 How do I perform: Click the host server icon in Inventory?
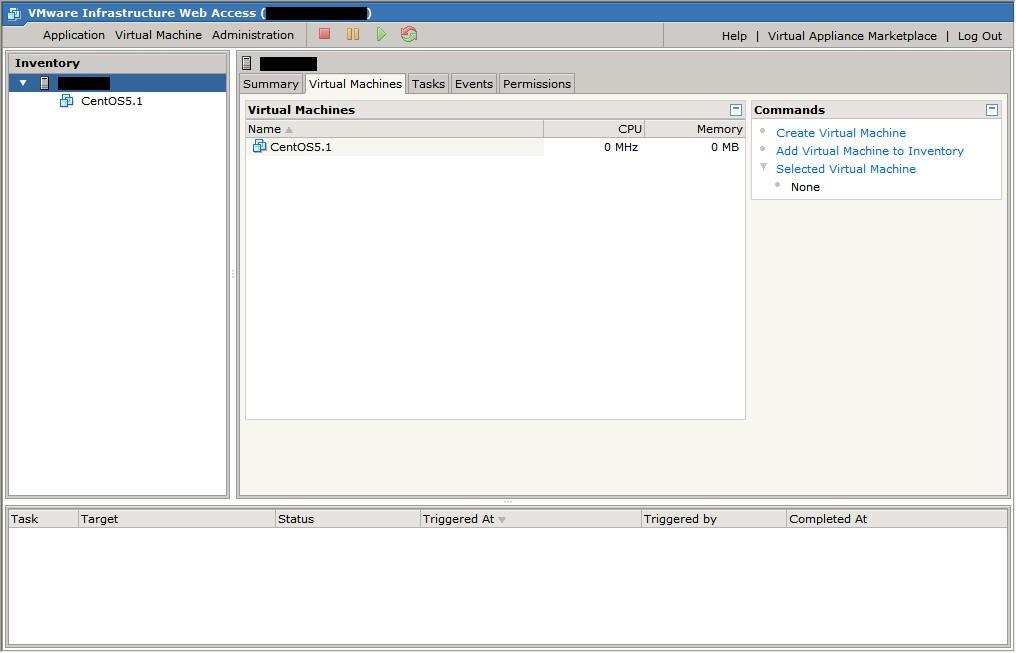pos(44,83)
